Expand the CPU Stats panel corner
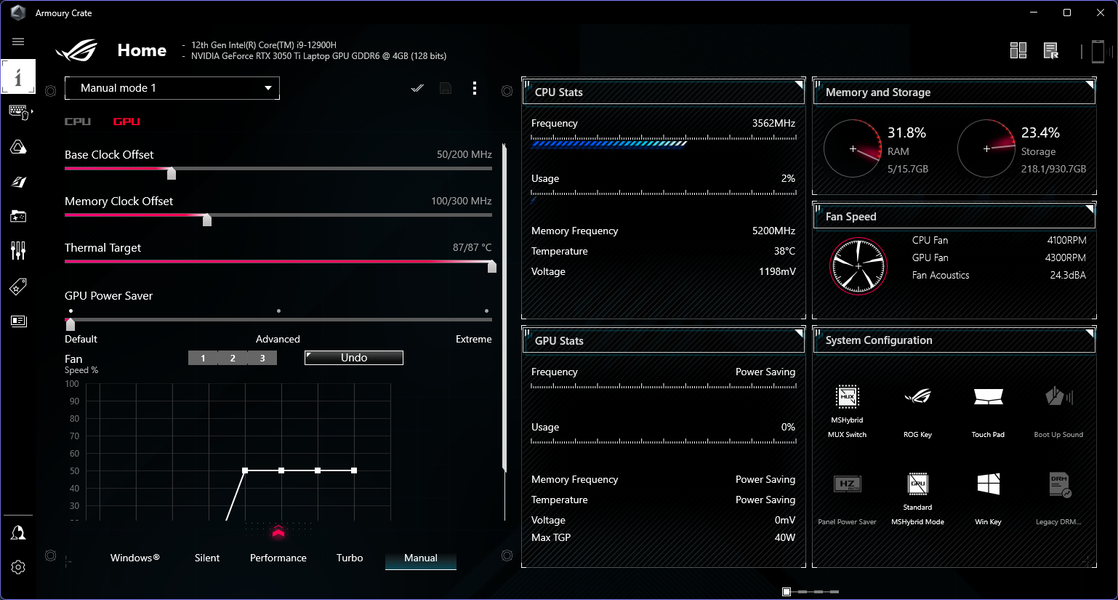The width and height of the screenshot is (1118, 600). click(x=799, y=85)
